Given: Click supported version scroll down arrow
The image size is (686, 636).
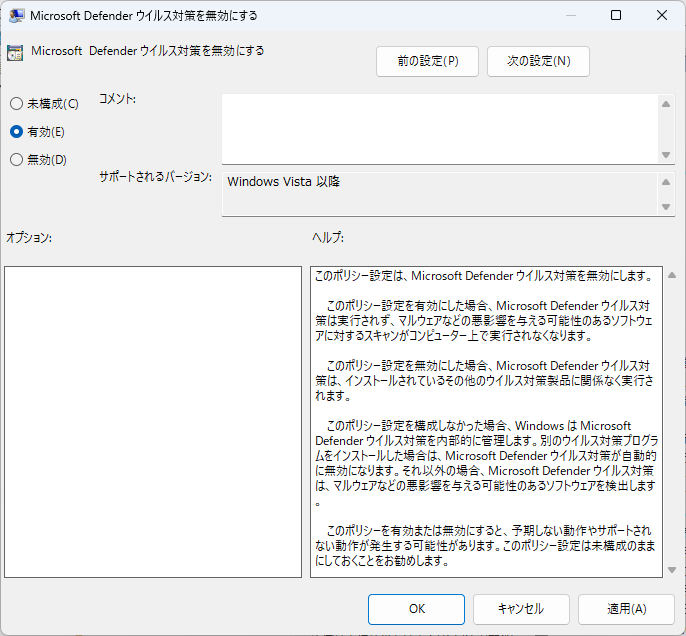Looking at the screenshot, I should (666, 206).
